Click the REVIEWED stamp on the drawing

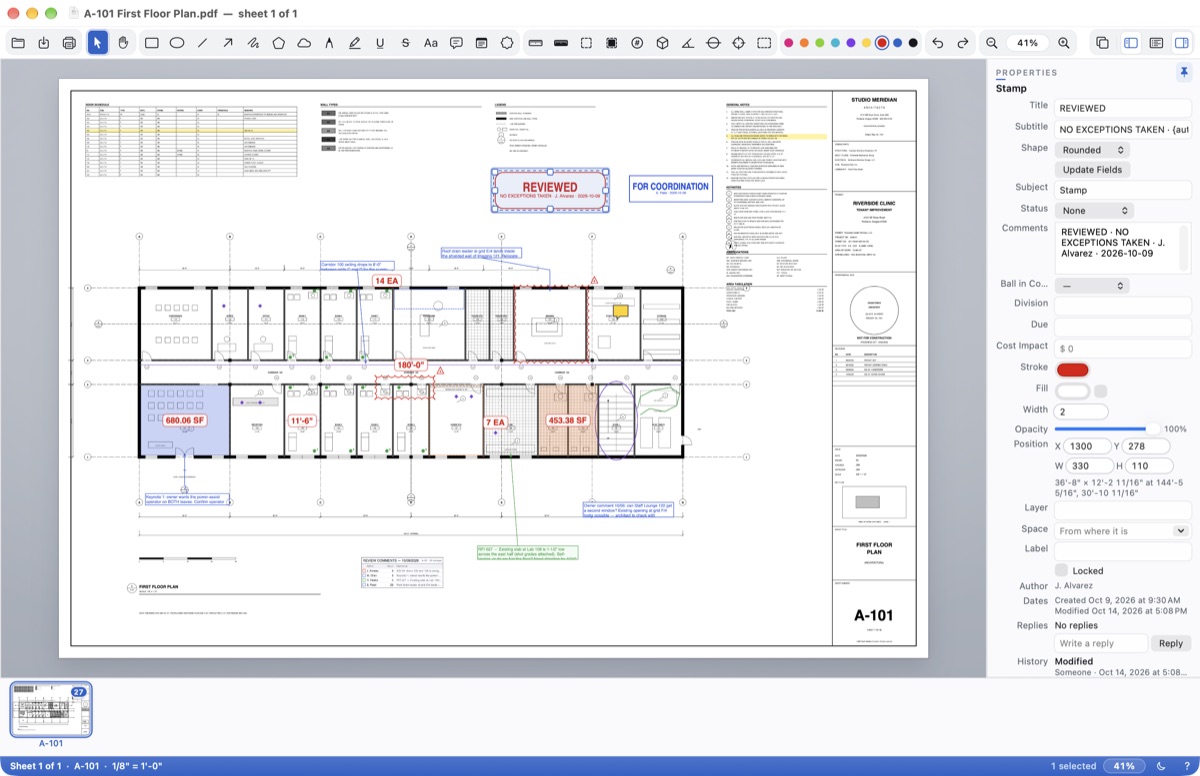pos(550,191)
